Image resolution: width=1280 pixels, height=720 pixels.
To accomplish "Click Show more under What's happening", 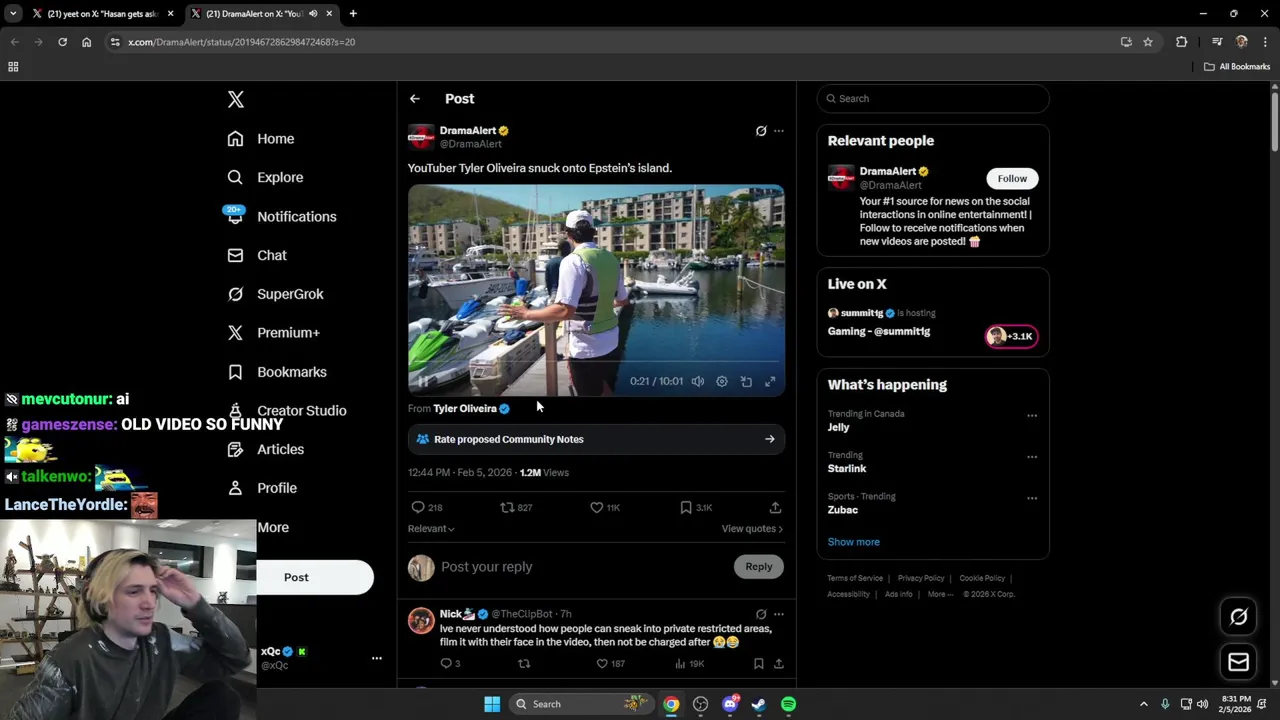I will coord(853,542).
